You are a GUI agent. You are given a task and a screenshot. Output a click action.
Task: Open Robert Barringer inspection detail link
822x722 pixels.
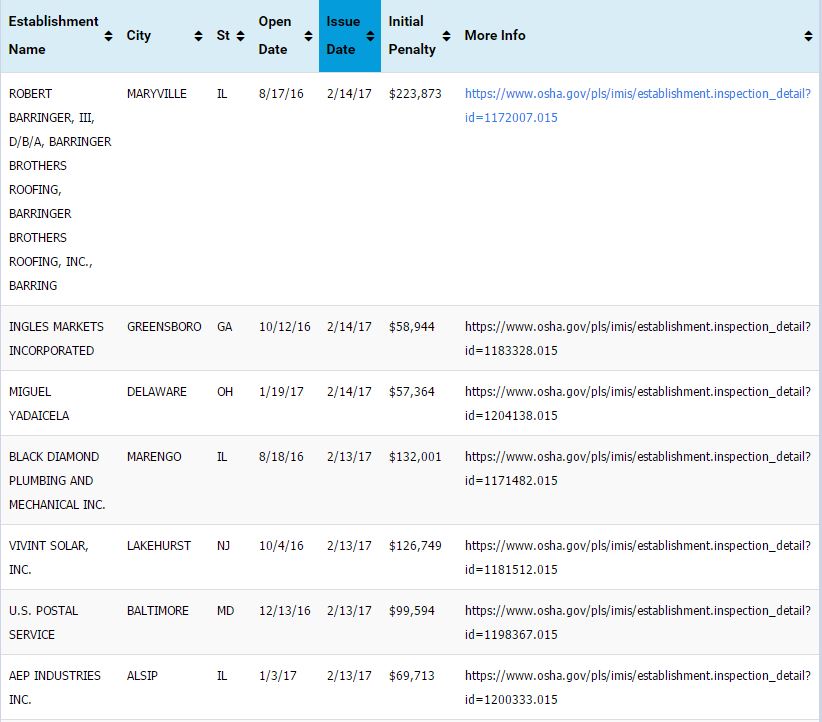pyautogui.click(x=637, y=105)
